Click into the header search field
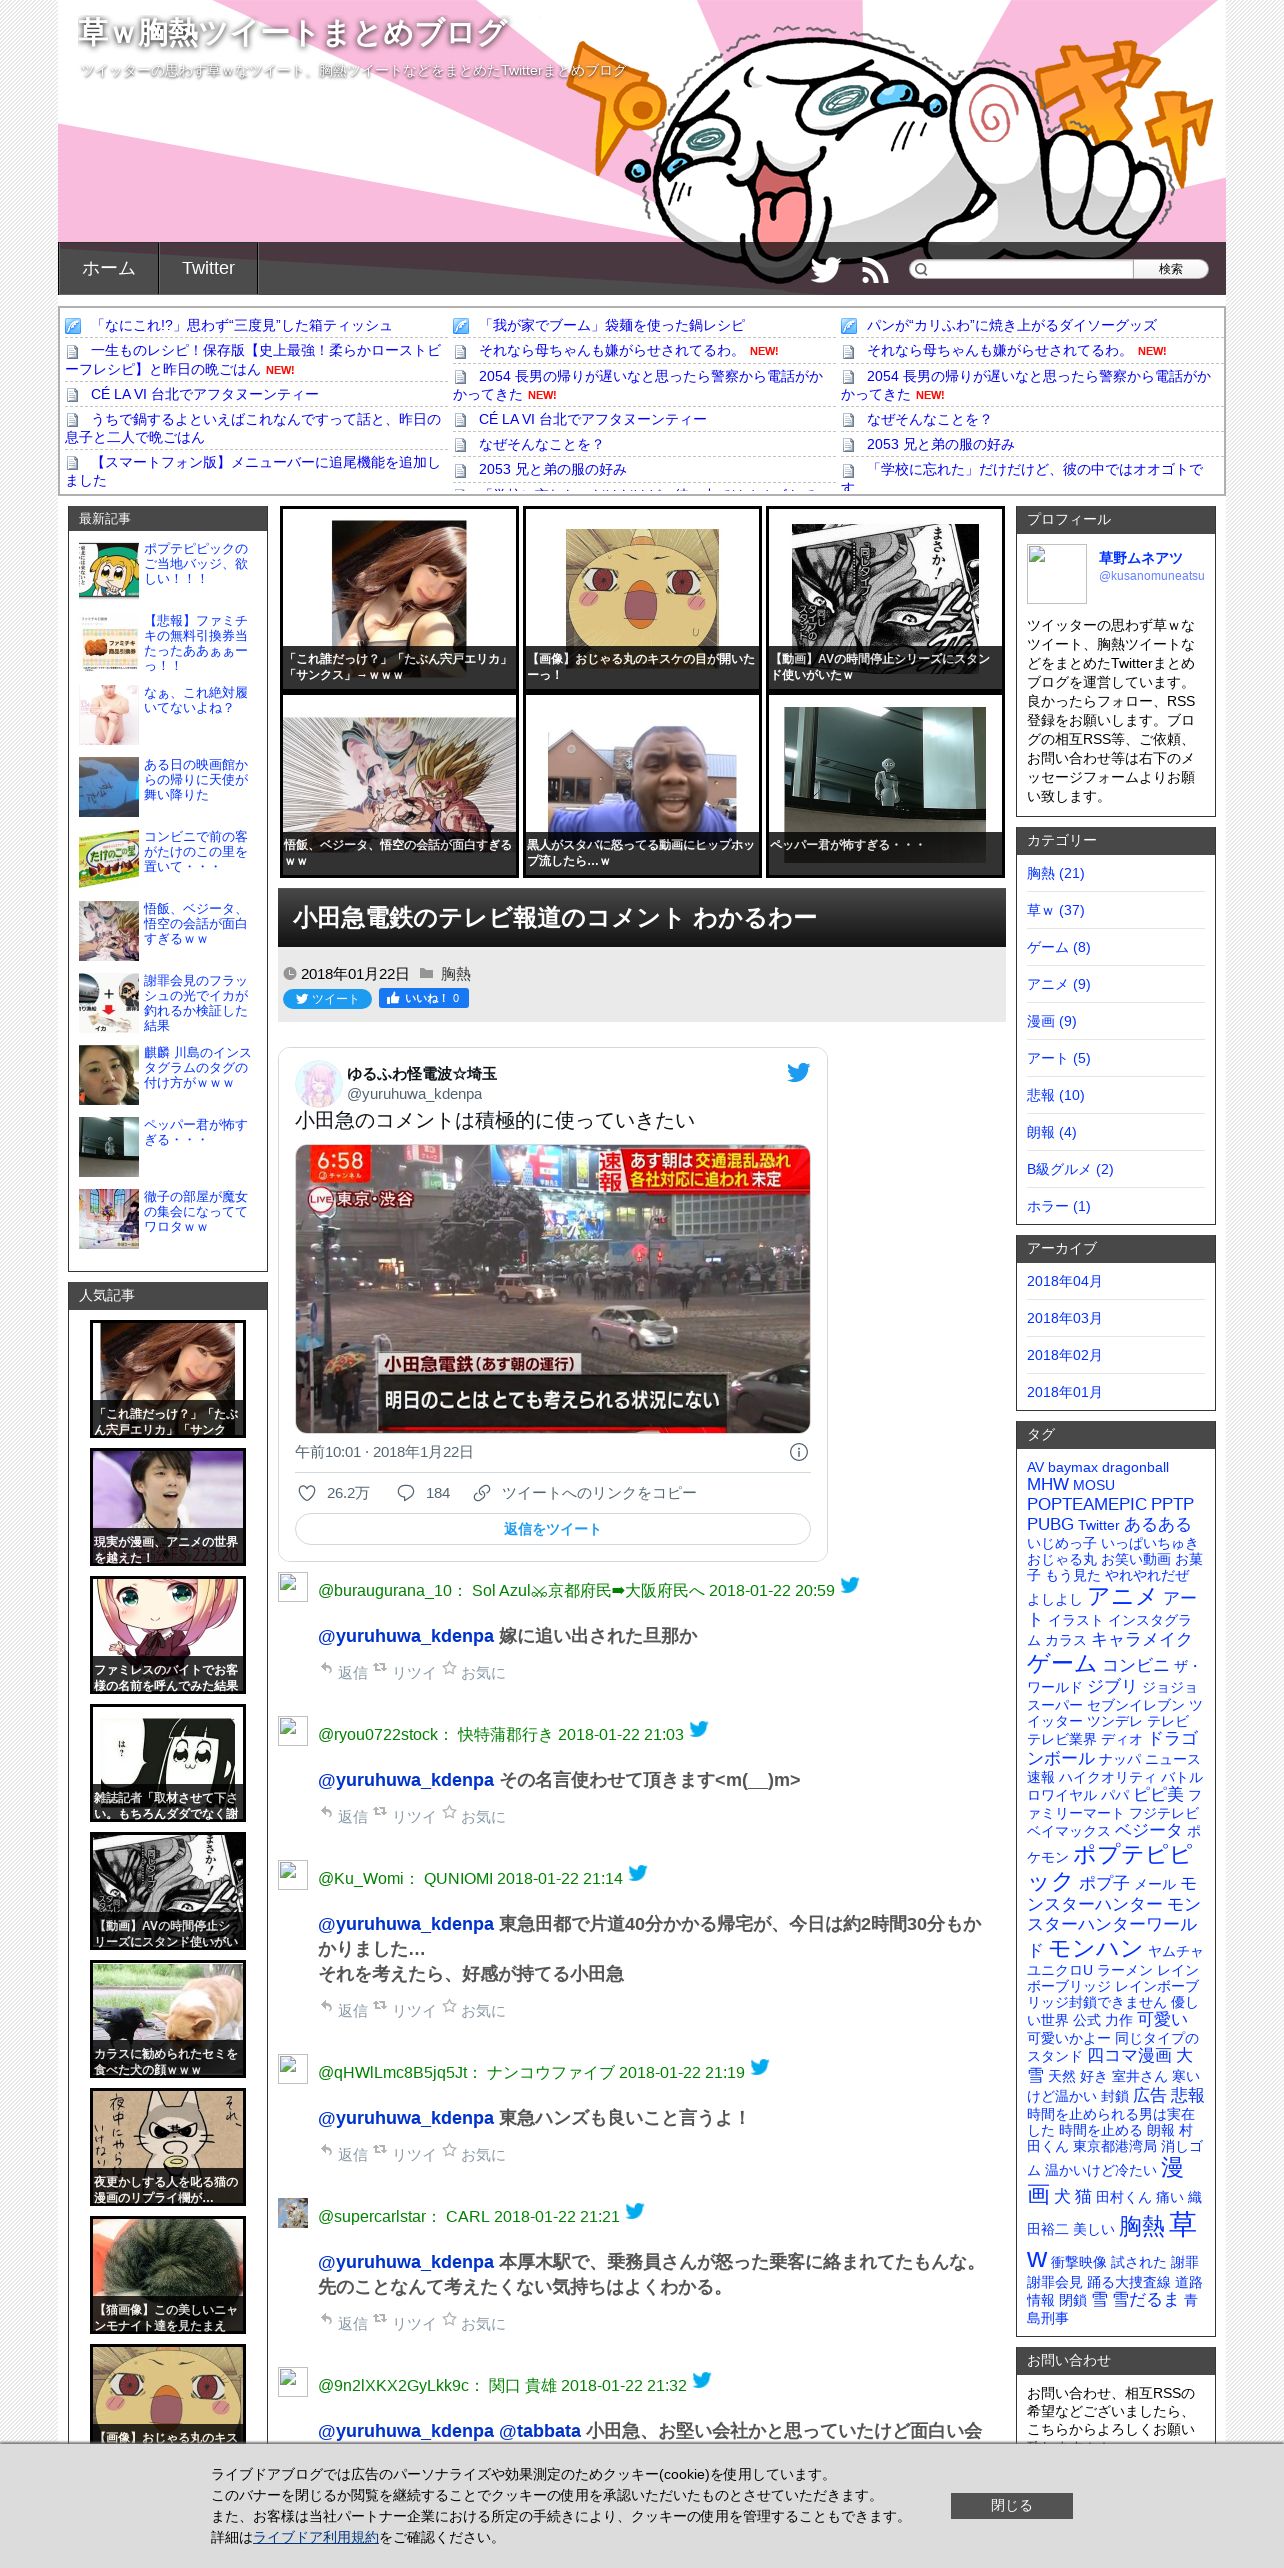Viewport: 1284px width, 2568px height. tap(1030, 269)
